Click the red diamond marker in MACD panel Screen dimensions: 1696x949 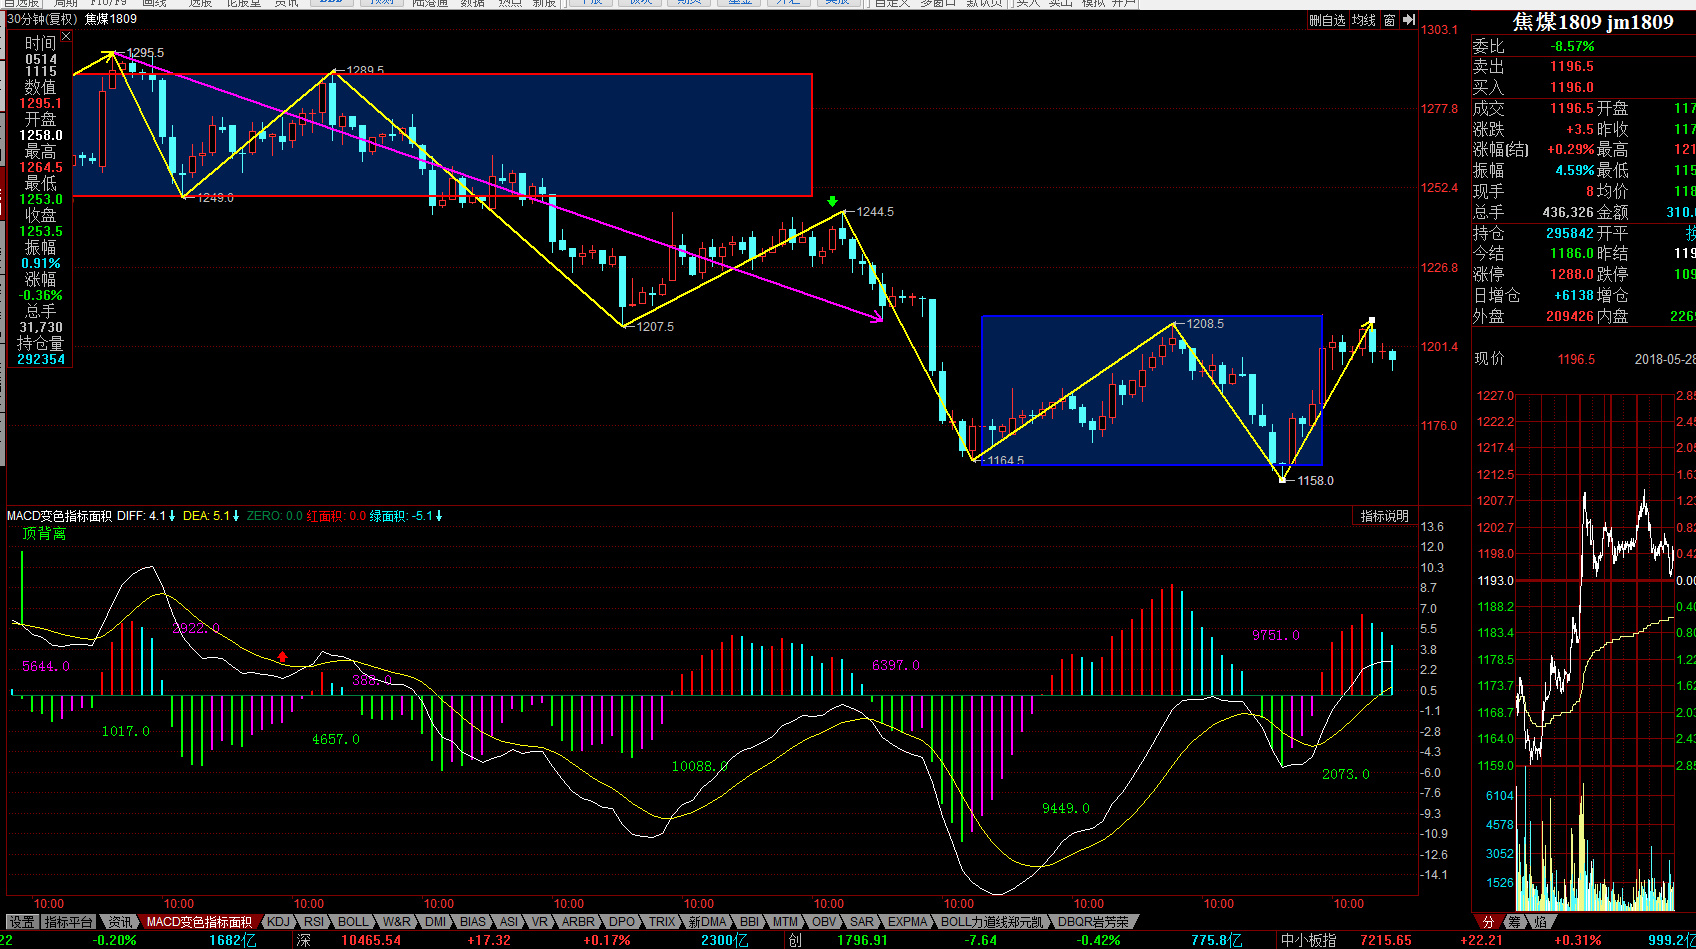(283, 657)
